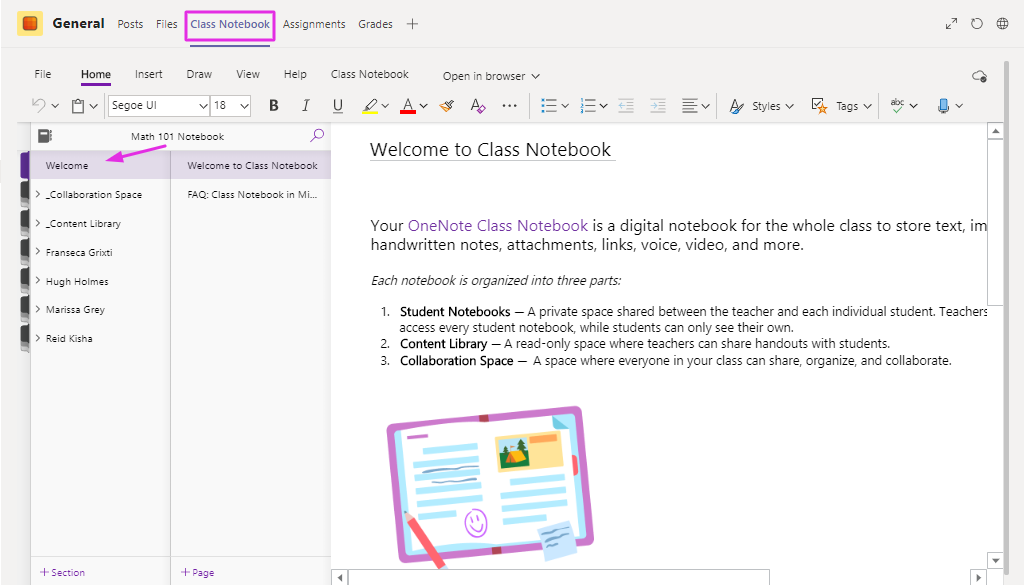Click the Paste clipboard icon

(x=78, y=106)
